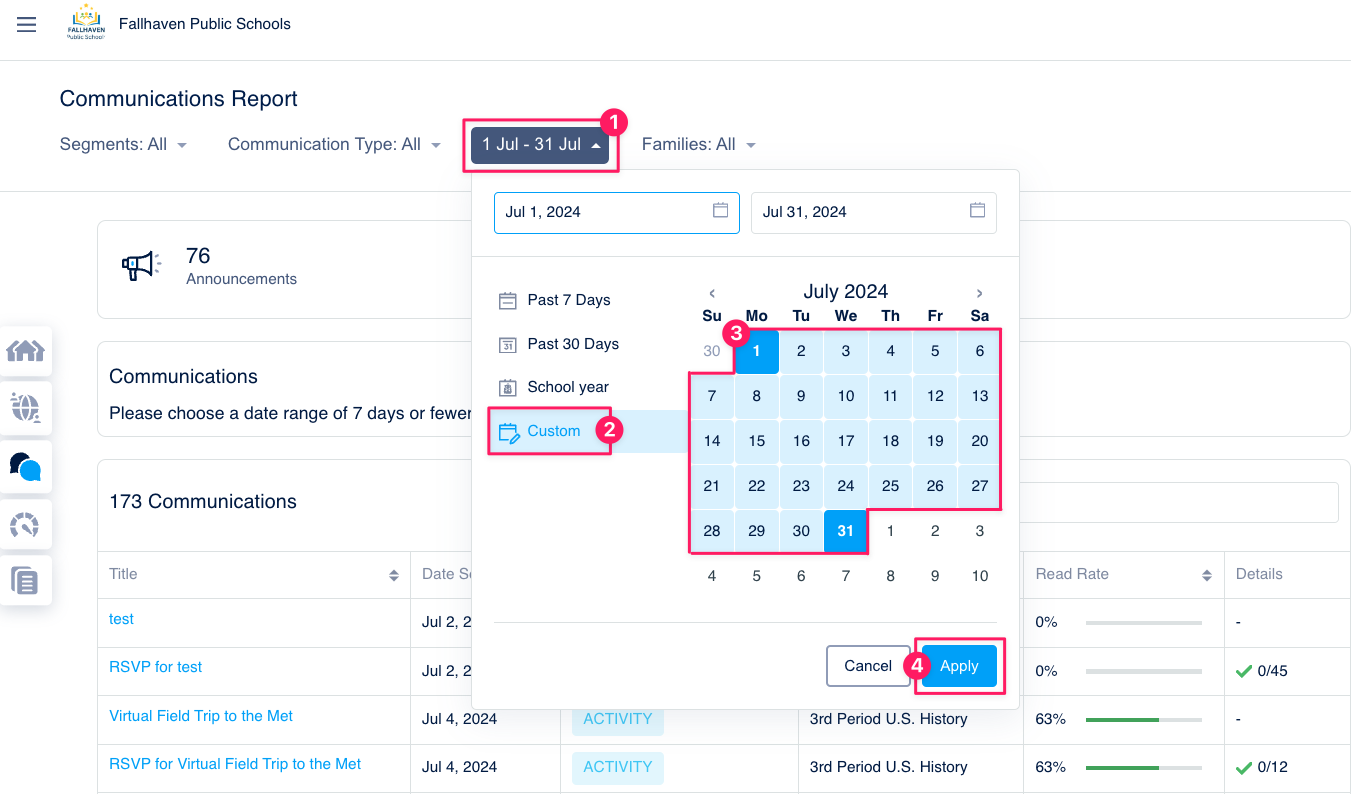1351x794 pixels.
Task: Apply the selected date range
Action: 959,666
